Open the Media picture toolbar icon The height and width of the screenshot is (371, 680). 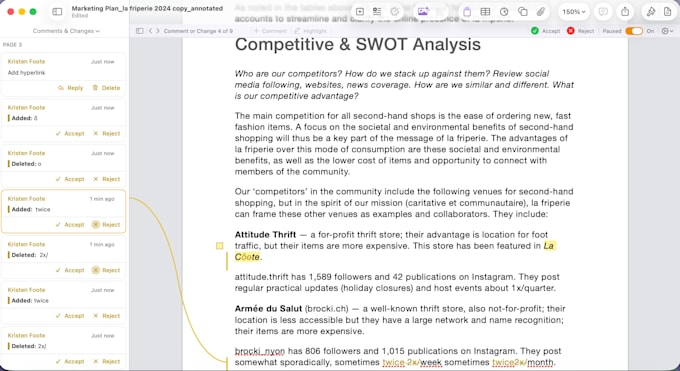(423, 12)
